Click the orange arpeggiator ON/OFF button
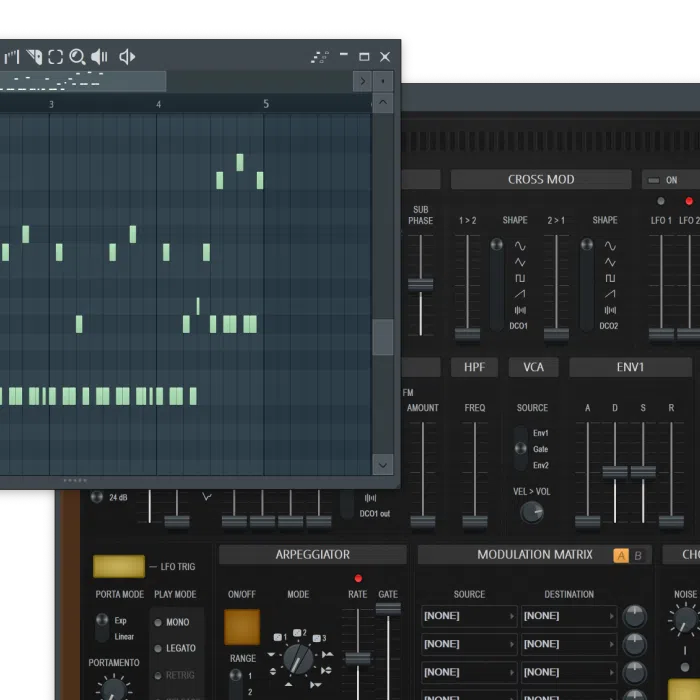700x700 pixels. pos(242,627)
